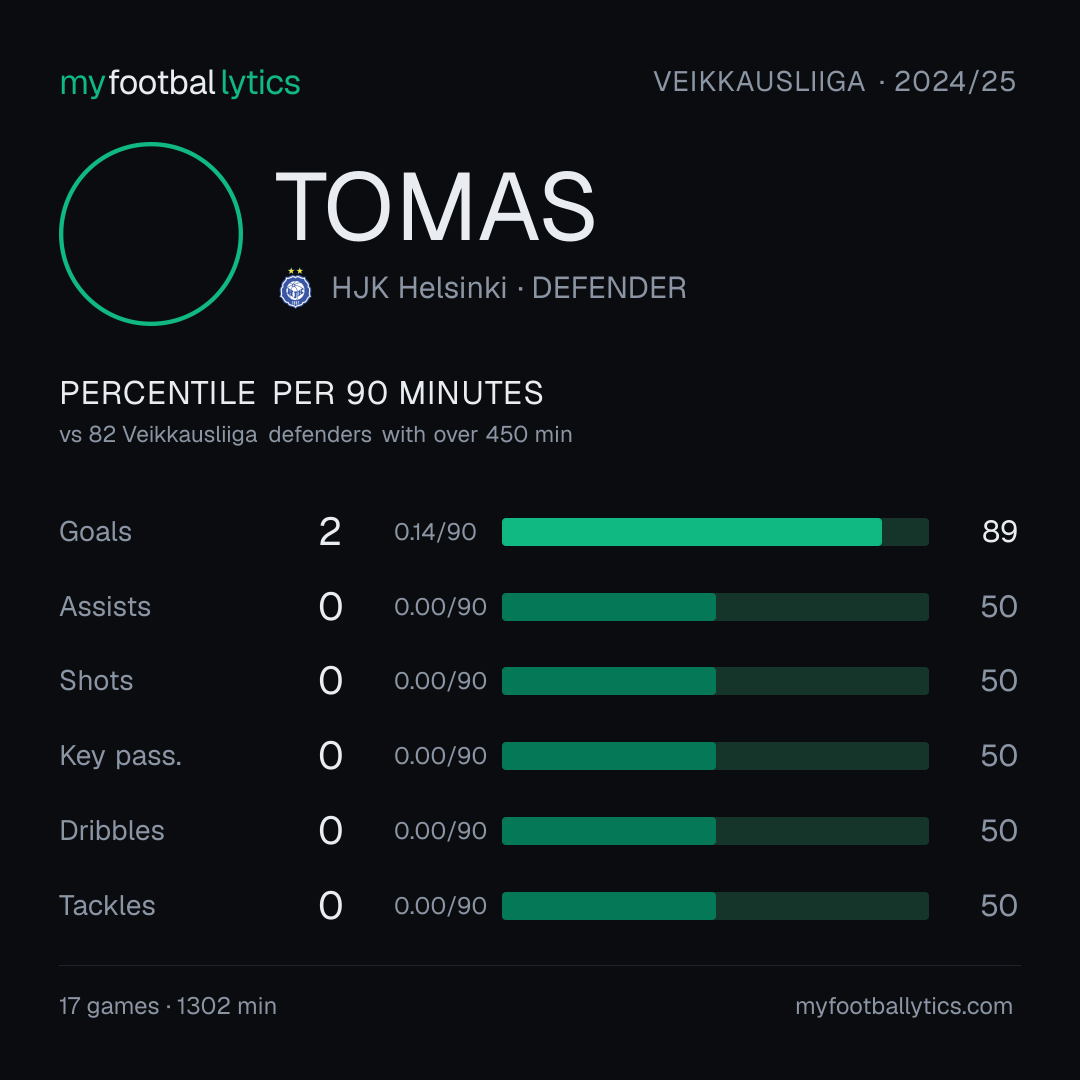
Task: Click the HJK Helsinki club crest icon
Action: tap(295, 288)
